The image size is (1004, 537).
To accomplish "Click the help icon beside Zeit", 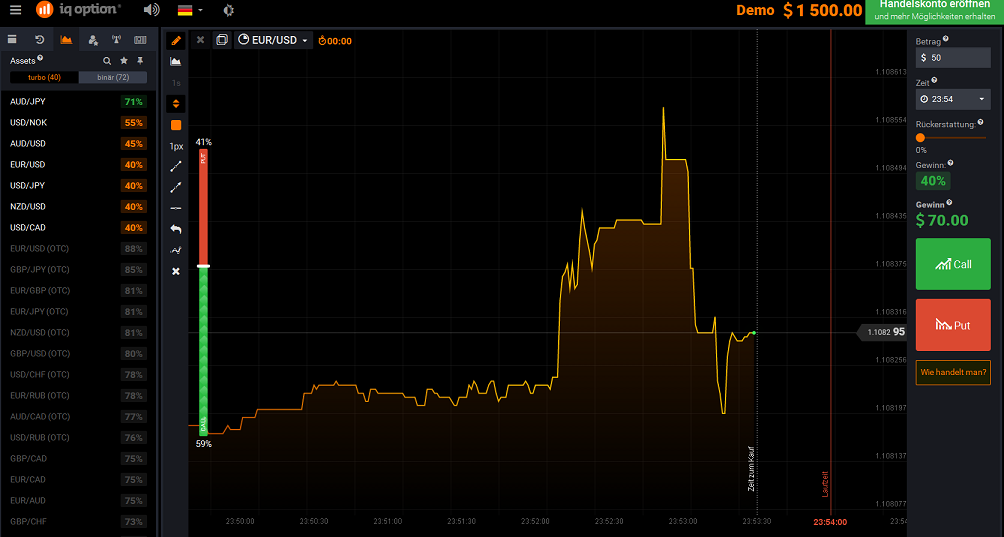I will (934, 81).
